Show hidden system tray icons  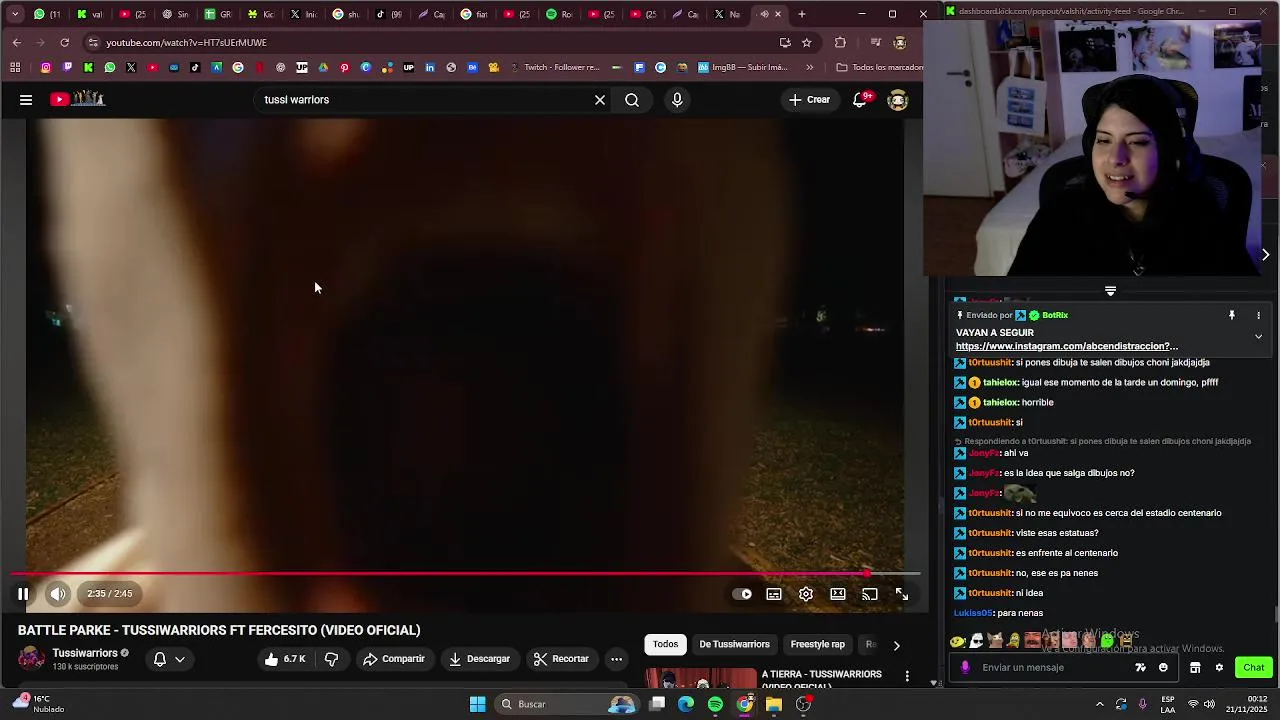1100,704
